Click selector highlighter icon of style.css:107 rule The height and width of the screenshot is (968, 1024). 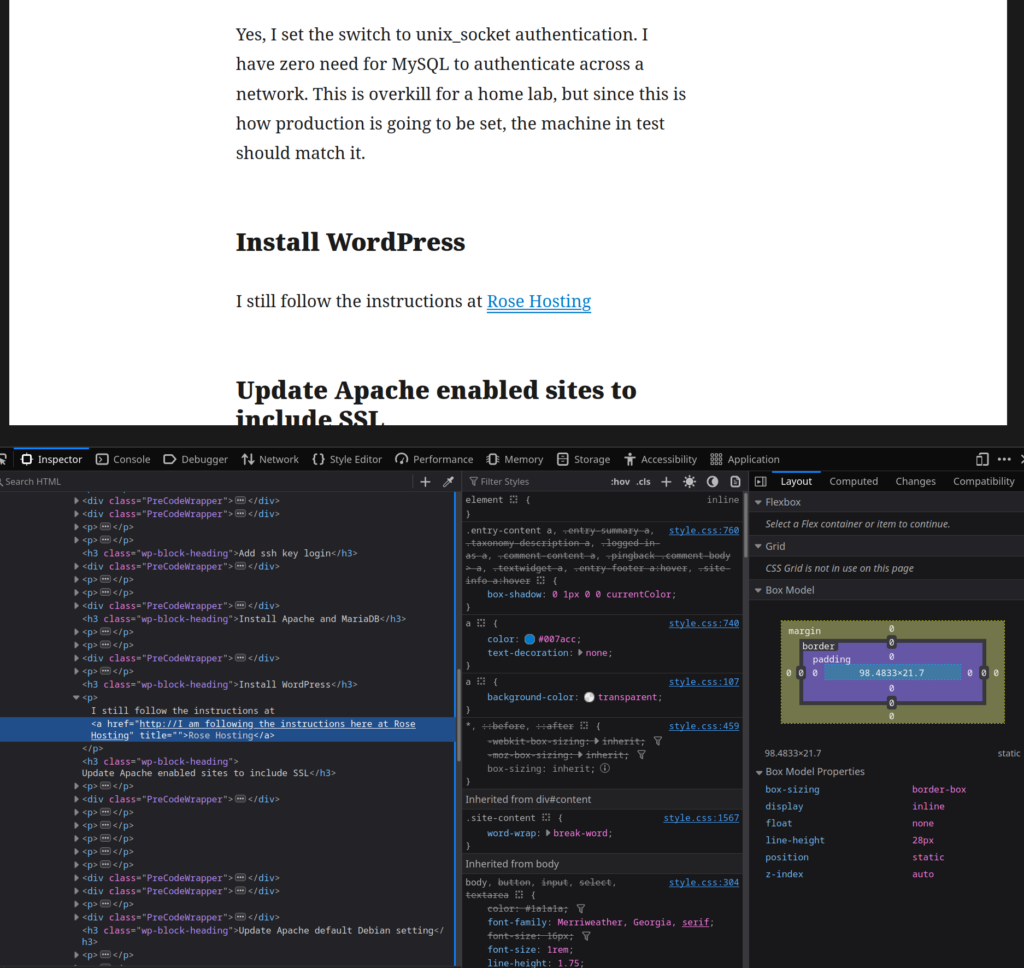[x=481, y=681]
